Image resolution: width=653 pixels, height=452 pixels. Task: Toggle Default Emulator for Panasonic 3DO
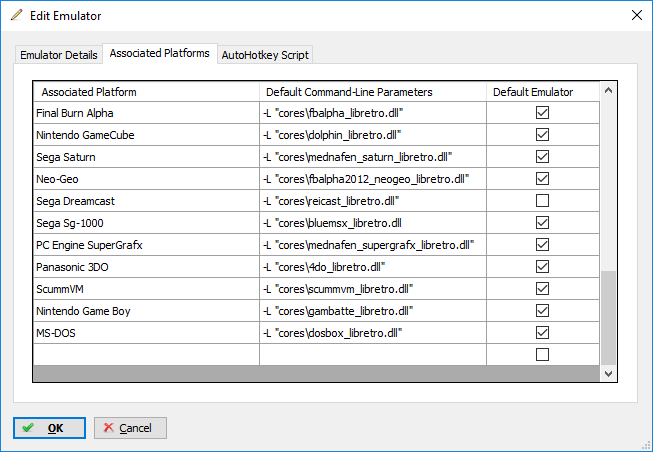542,267
